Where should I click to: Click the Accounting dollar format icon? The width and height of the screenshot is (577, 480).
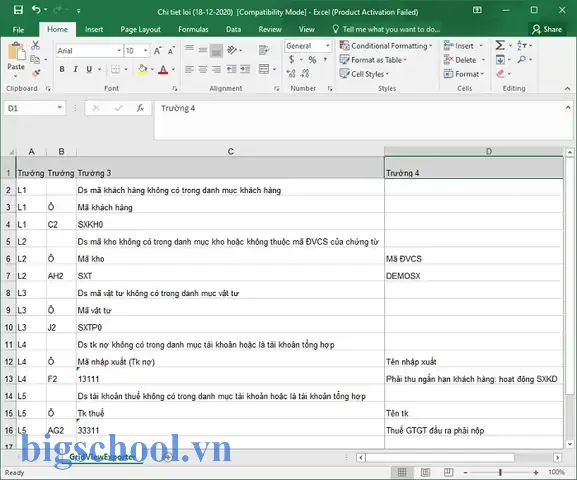pos(291,59)
